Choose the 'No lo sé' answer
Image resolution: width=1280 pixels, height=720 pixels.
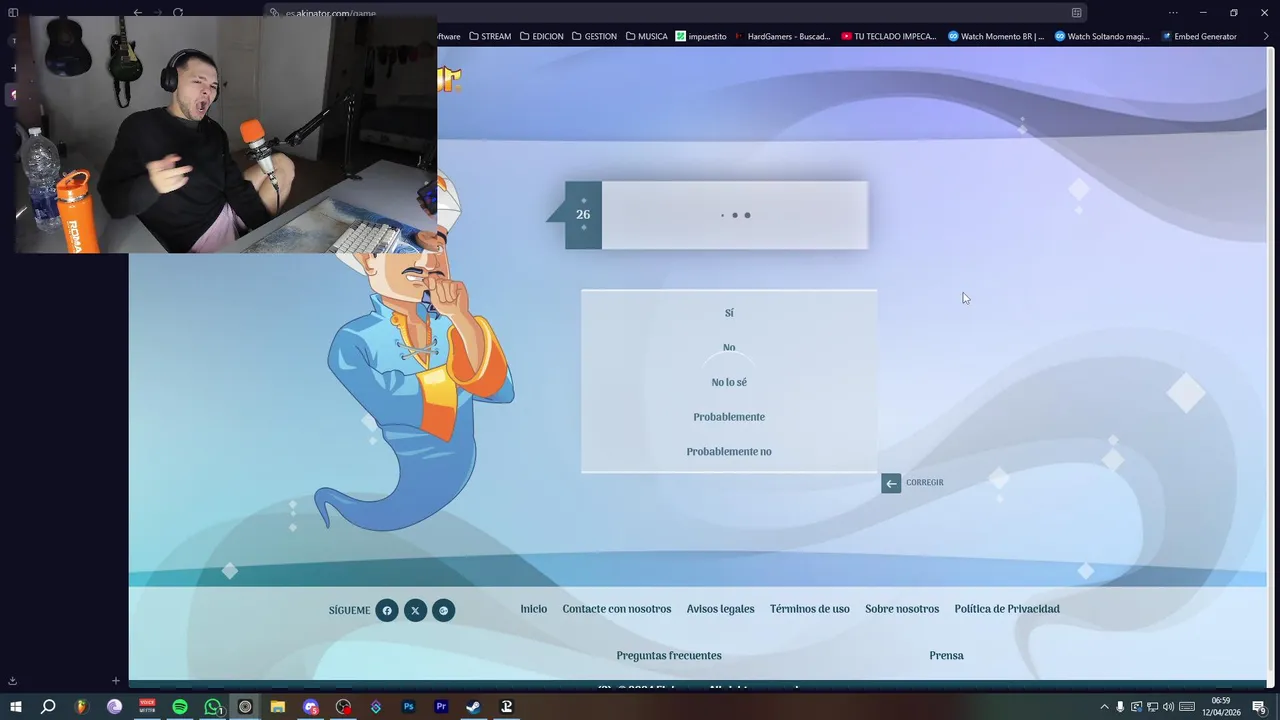point(729,382)
